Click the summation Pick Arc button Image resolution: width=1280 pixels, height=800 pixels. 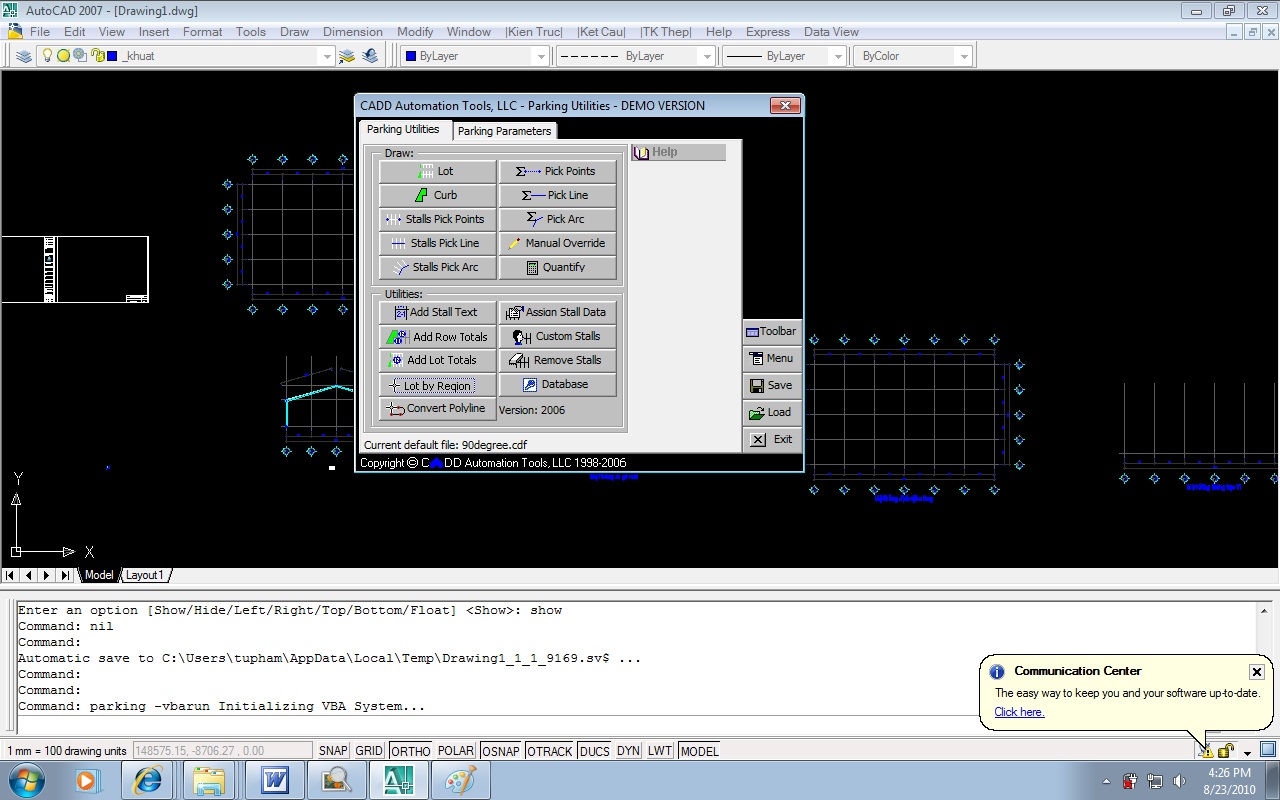(x=557, y=219)
